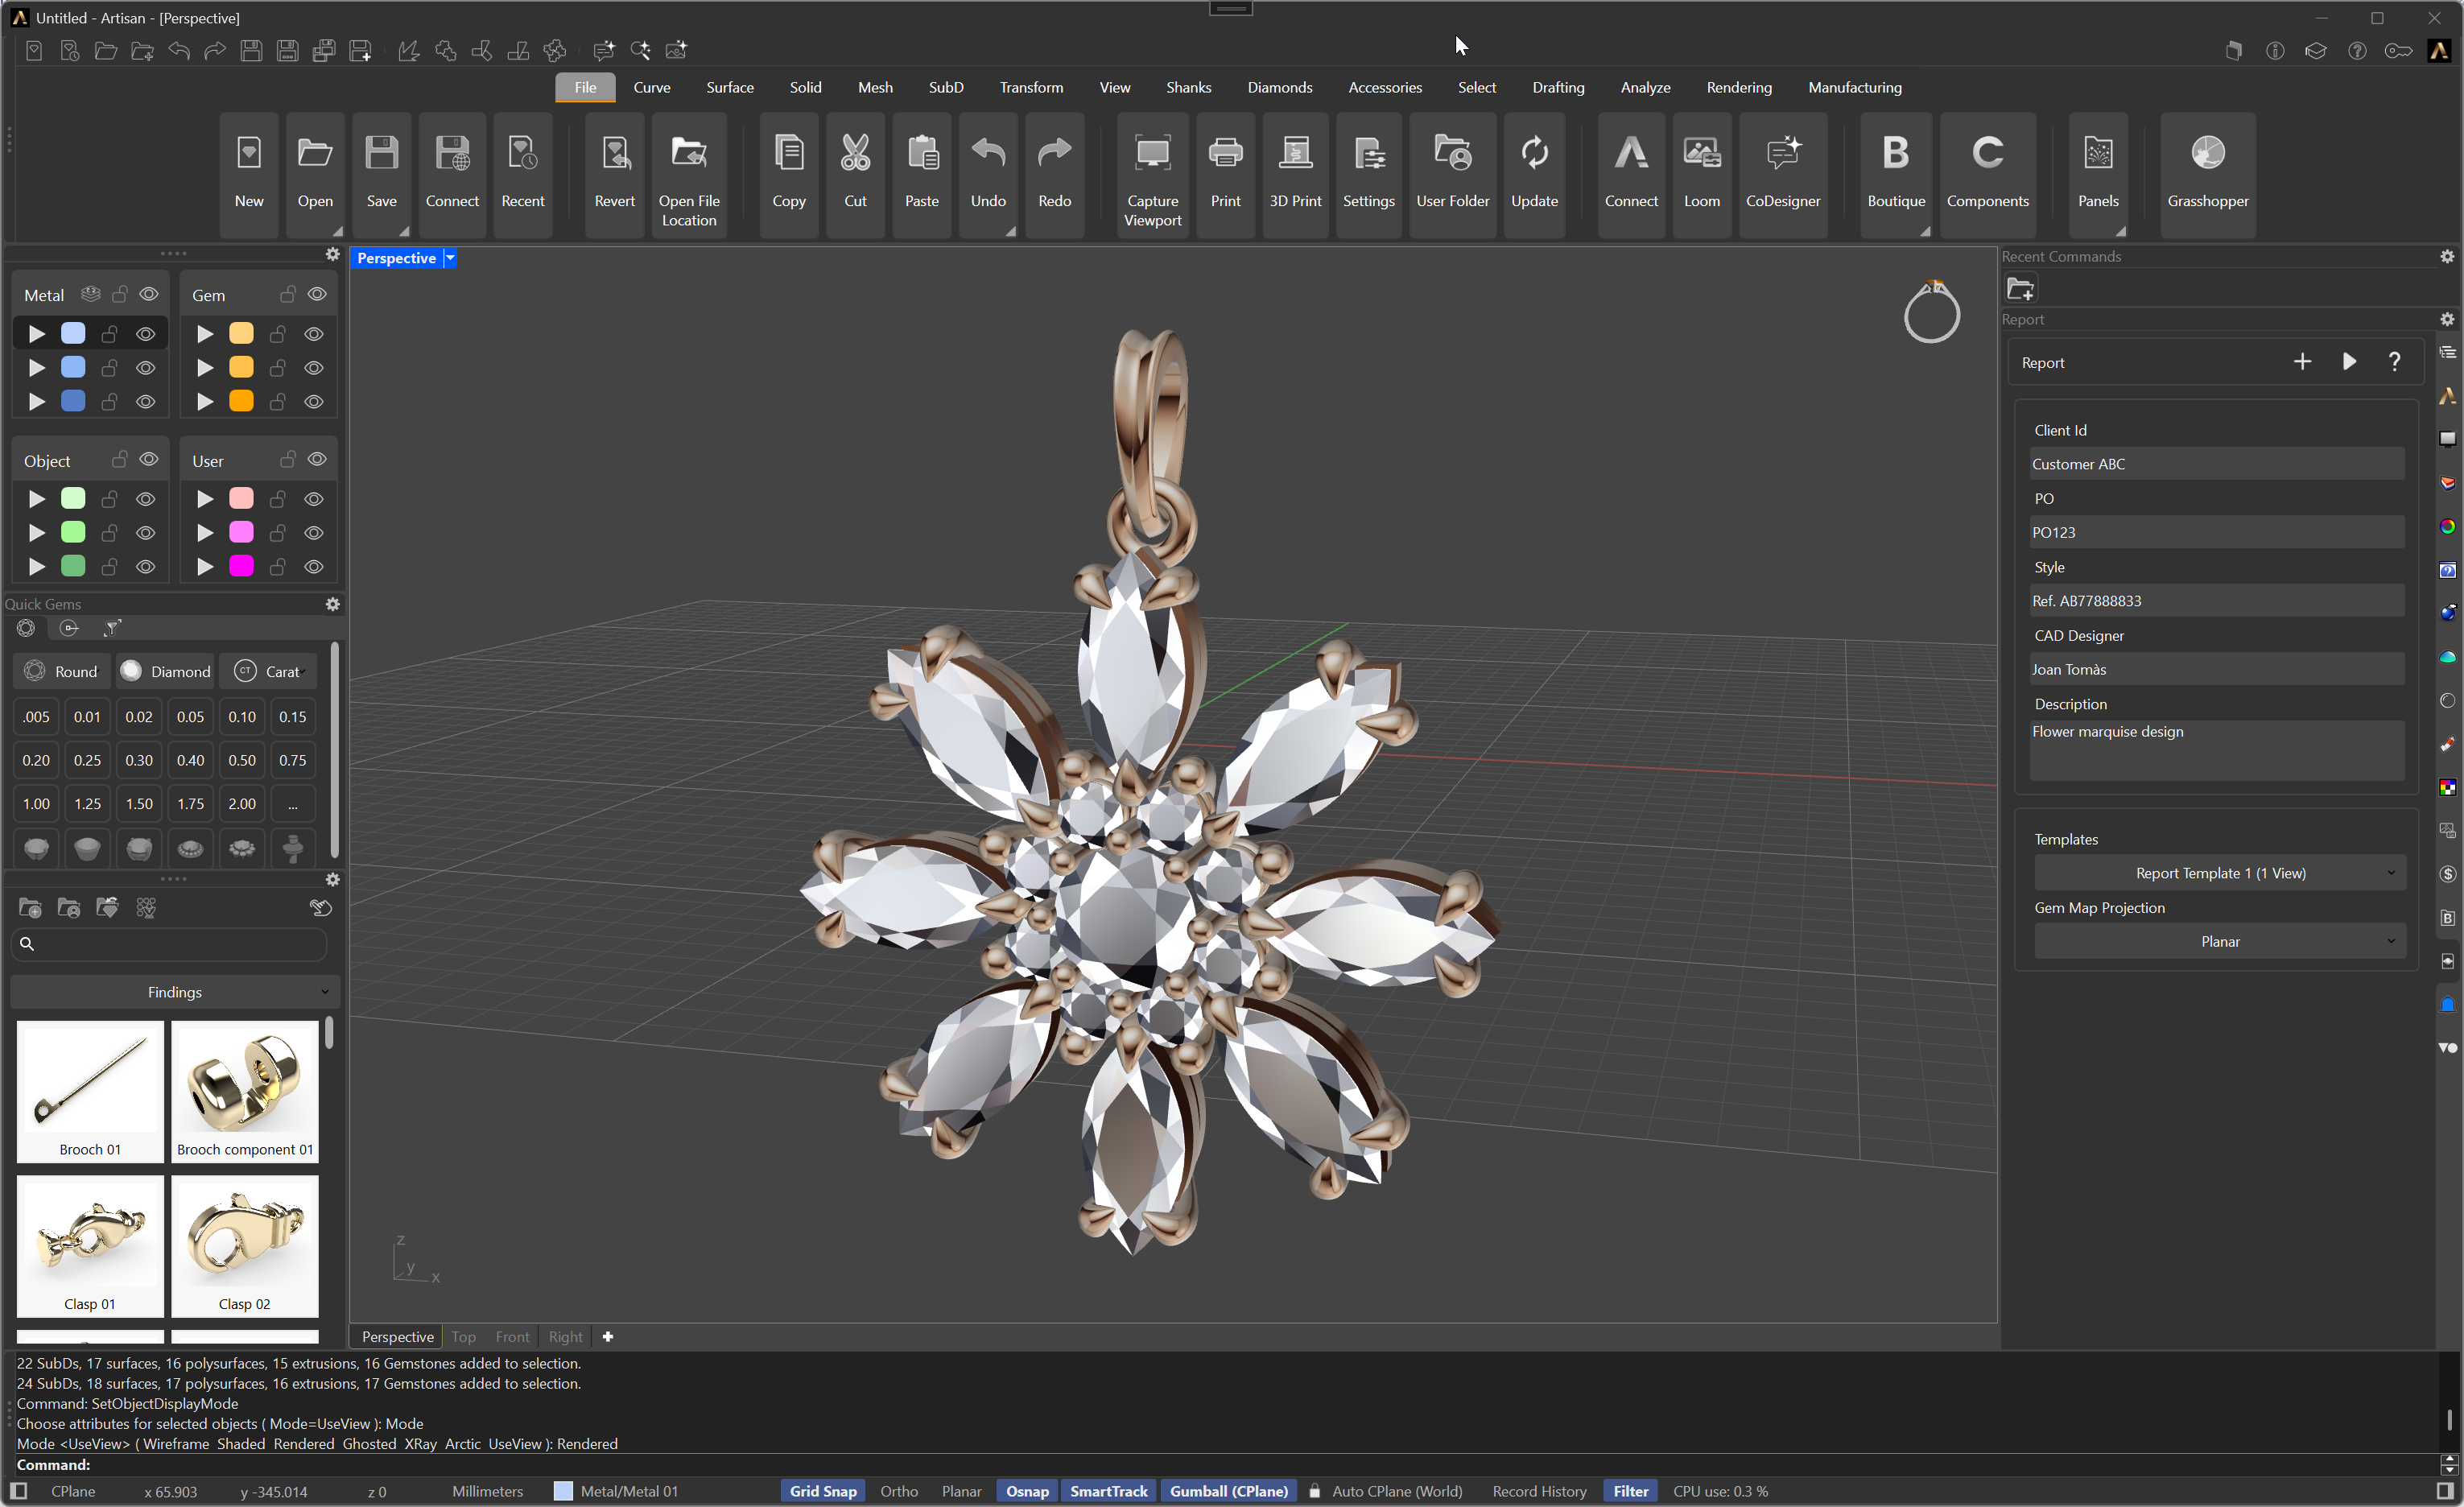Switch to the Front viewport tab
Image resolution: width=2464 pixels, height=1507 pixels.
(x=512, y=1336)
